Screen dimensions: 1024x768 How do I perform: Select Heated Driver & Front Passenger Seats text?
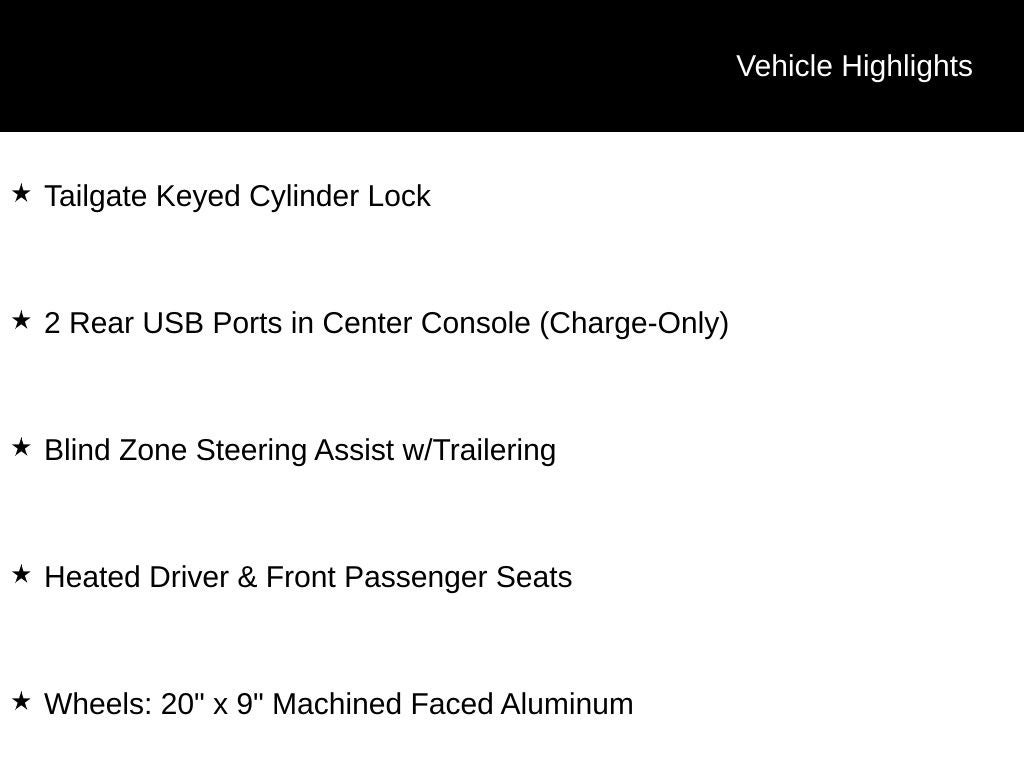[x=308, y=578]
